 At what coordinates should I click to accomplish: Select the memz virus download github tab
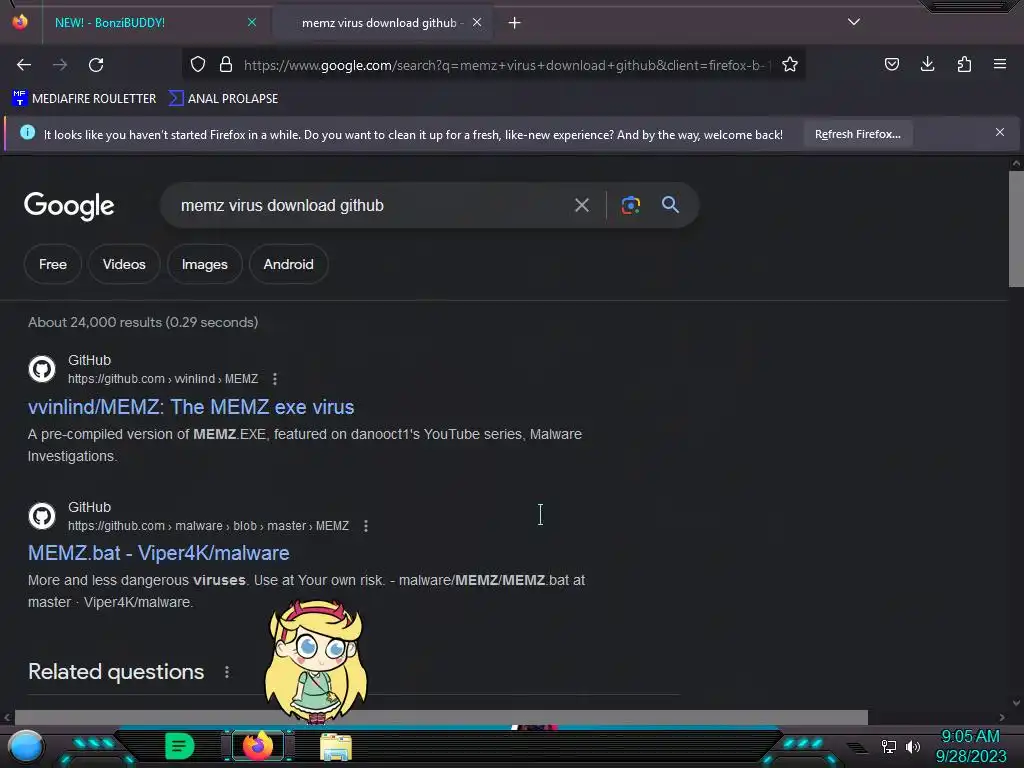(382, 23)
